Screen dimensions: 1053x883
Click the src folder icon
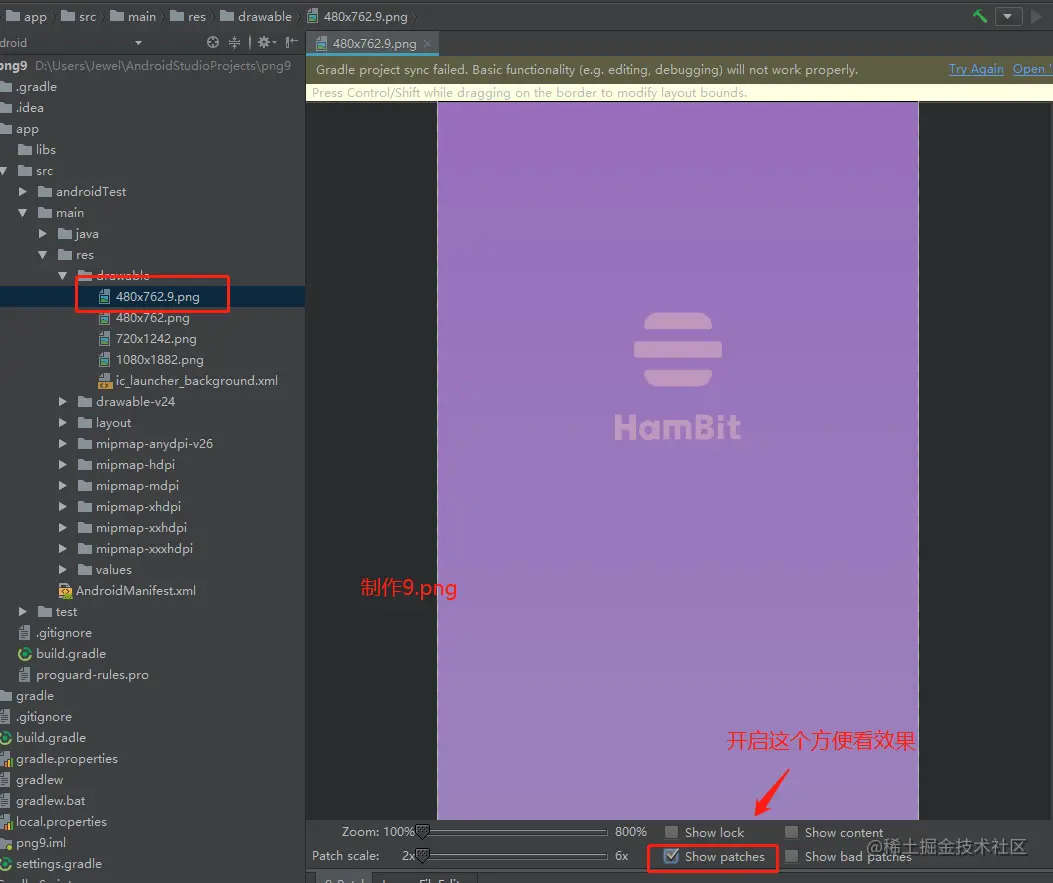pyautogui.click(x=25, y=171)
